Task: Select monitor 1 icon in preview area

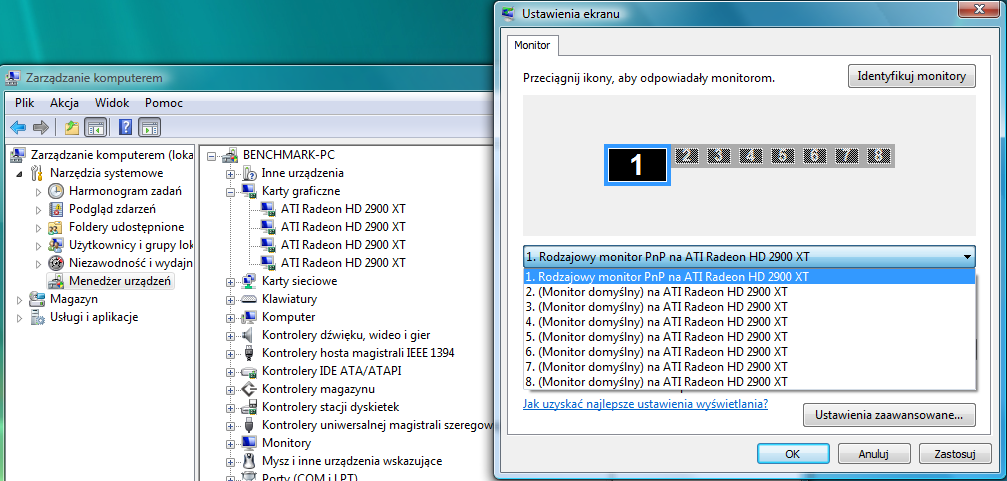Action: point(637,165)
